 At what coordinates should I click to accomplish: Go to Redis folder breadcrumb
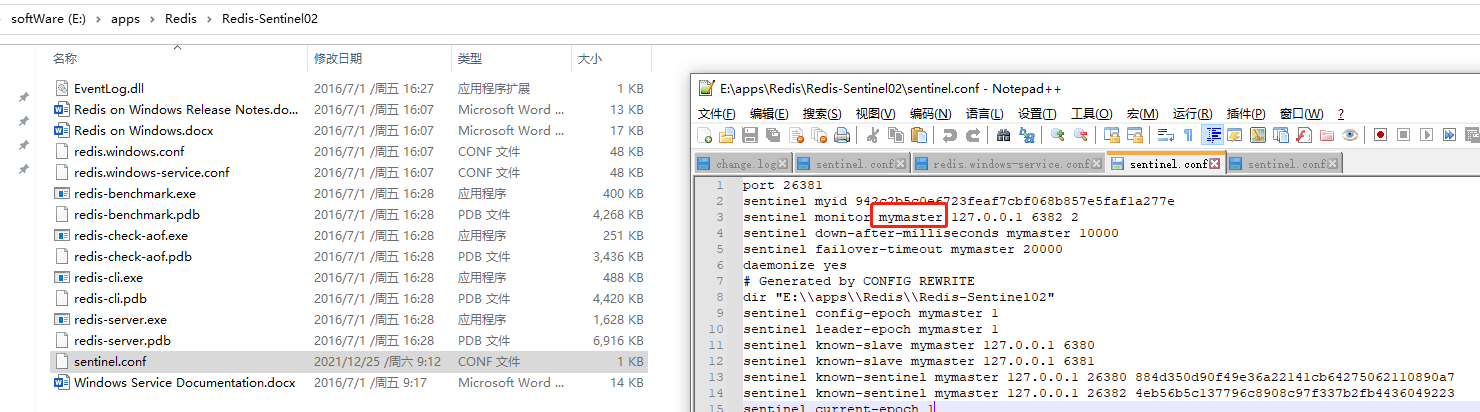click(x=181, y=18)
